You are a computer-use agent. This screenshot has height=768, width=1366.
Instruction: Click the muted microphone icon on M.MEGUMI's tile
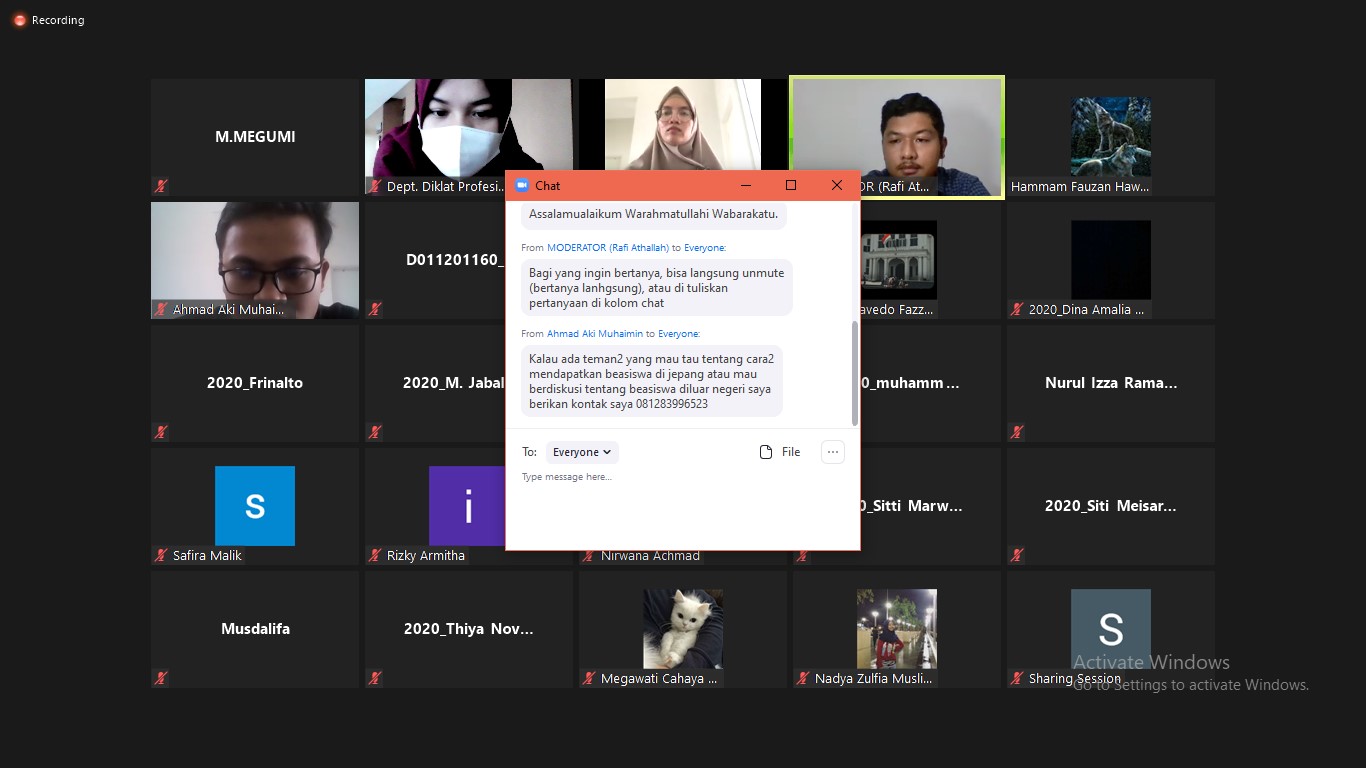161,186
